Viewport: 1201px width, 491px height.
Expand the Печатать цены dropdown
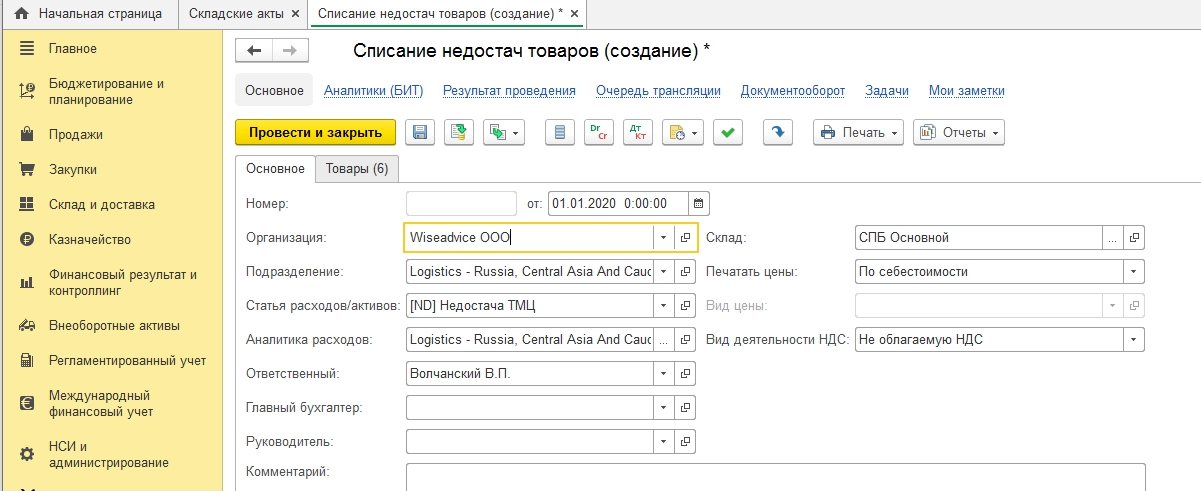pyautogui.click(x=1133, y=271)
